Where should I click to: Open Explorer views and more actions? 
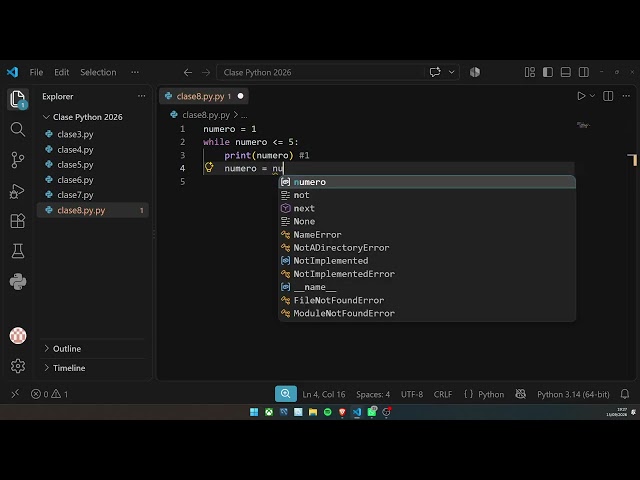click(141, 96)
